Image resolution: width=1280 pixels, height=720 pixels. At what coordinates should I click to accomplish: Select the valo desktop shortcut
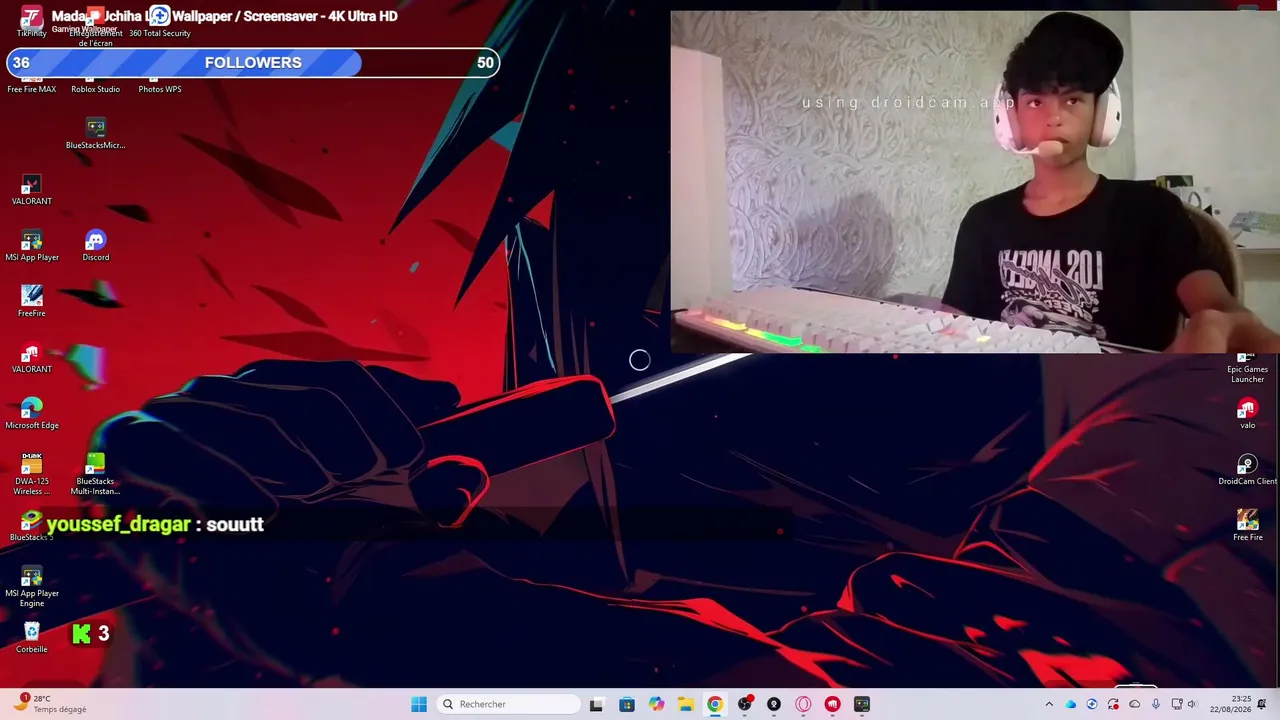(1247, 415)
